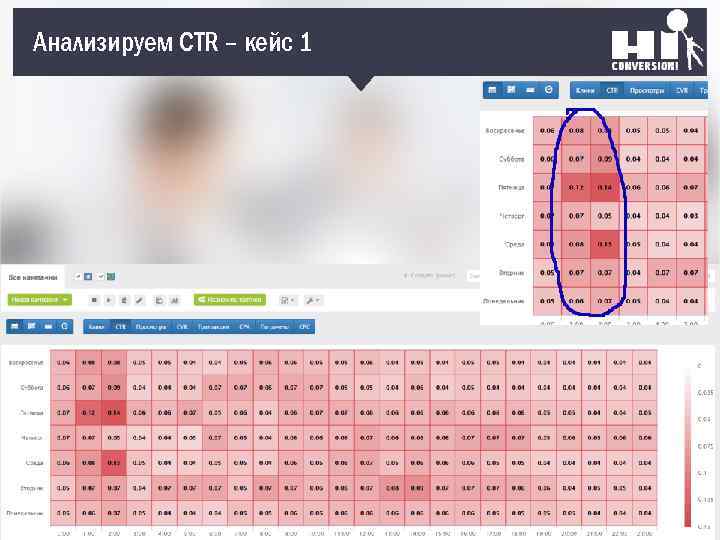The width and height of the screenshot is (720, 540).
Task: Click the 0.14 Friday cell in lower heatmap
Action: point(113,413)
